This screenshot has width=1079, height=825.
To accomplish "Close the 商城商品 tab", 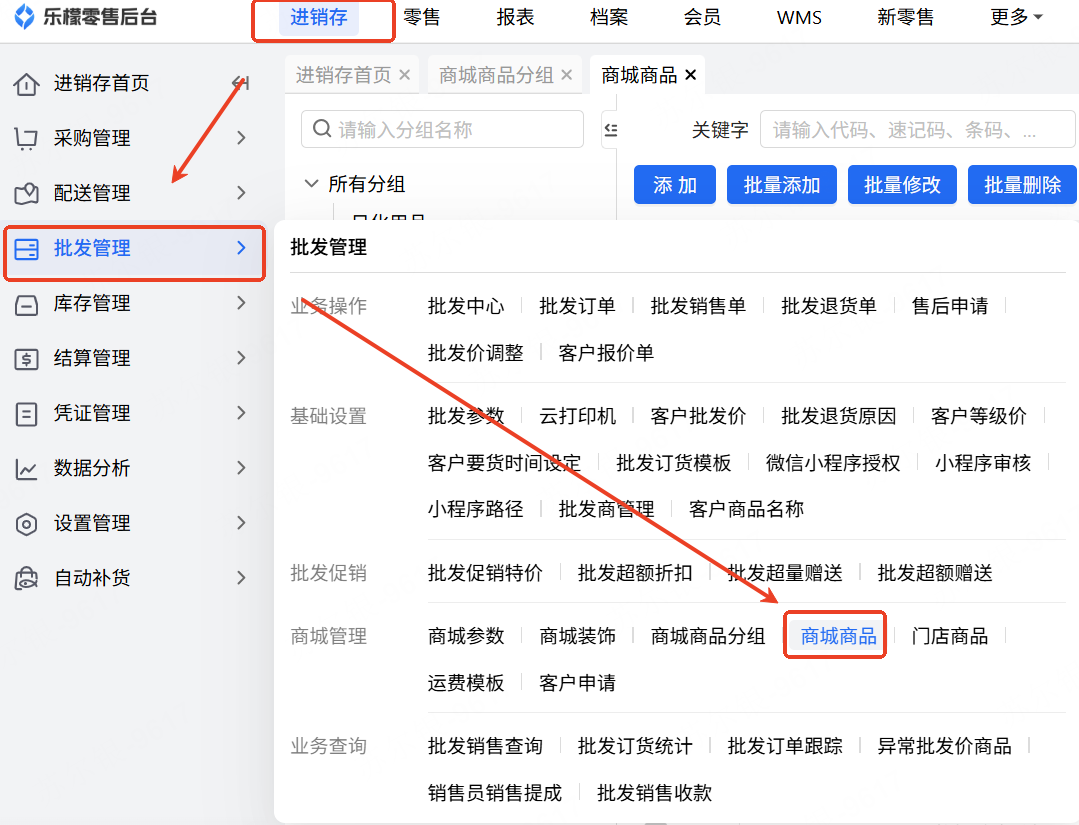I will 690,74.
